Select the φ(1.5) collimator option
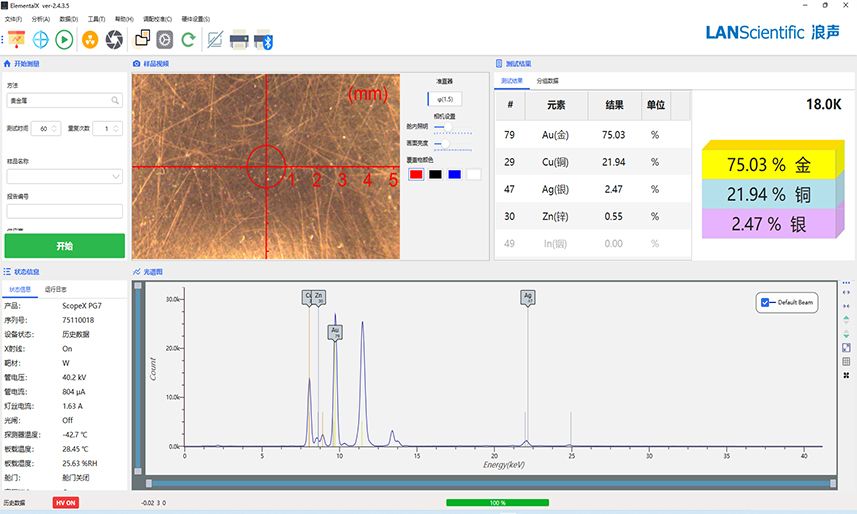Image resolution: width=857 pixels, height=514 pixels. coord(444,99)
